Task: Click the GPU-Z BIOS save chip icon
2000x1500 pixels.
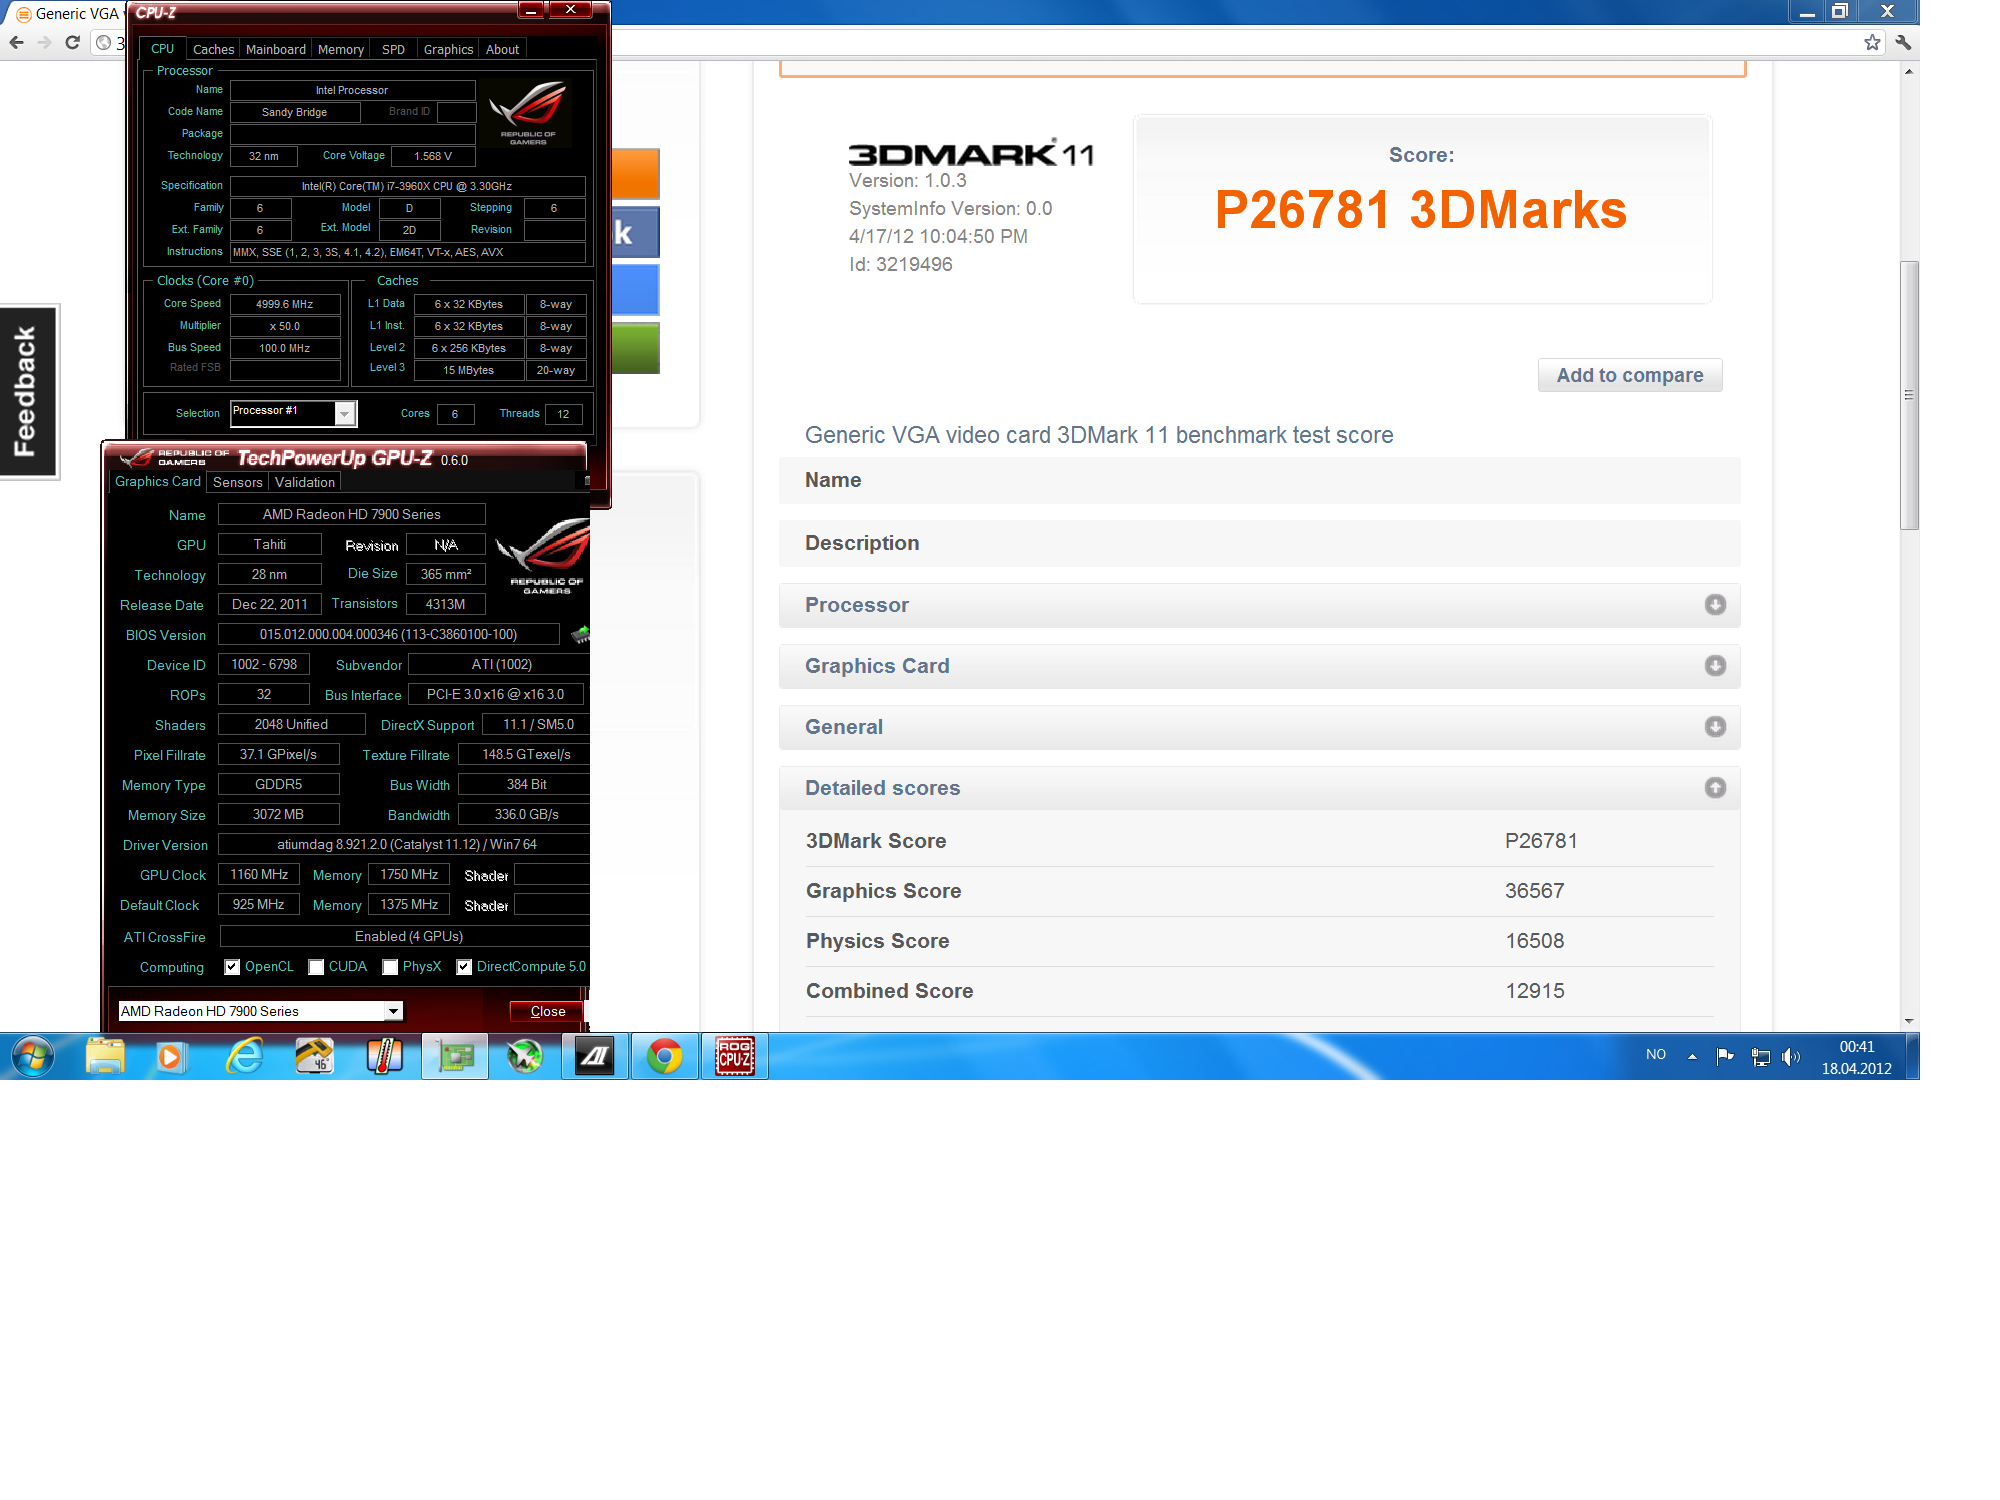Action: click(x=580, y=633)
